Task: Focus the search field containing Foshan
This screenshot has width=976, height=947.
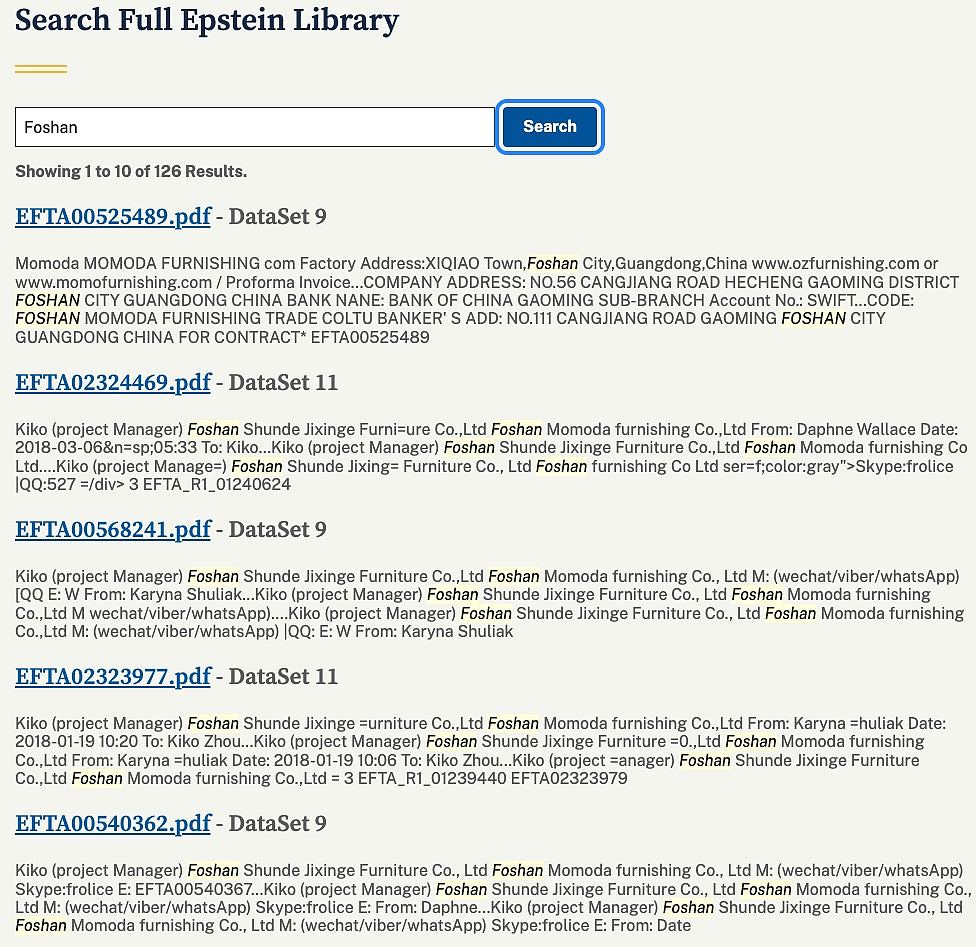Action: point(255,127)
